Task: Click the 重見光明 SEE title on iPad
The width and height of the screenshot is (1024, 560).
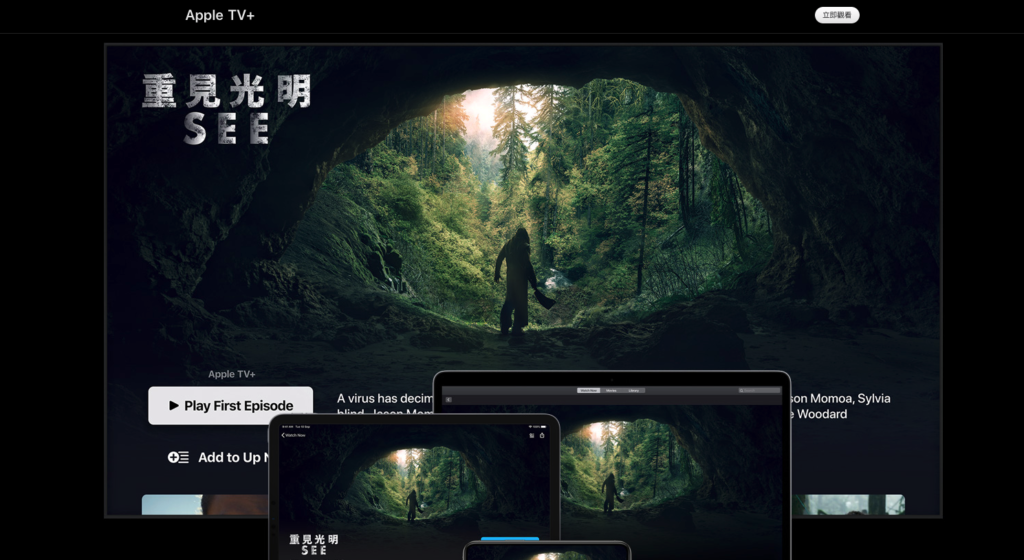Action: (x=313, y=544)
